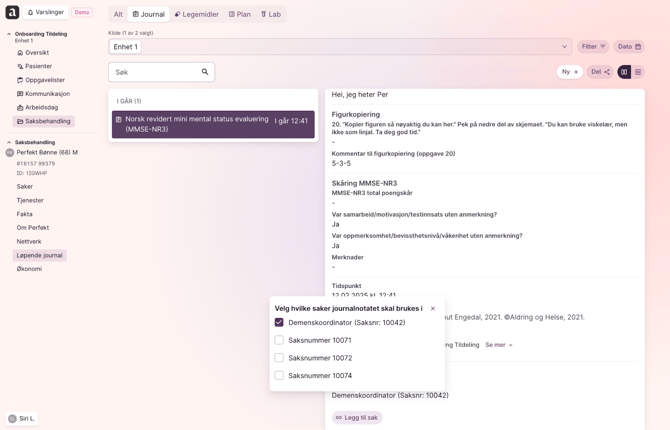This screenshot has width=670, height=430.
Task: Open the Dato calendar filter
Action: 629,47
